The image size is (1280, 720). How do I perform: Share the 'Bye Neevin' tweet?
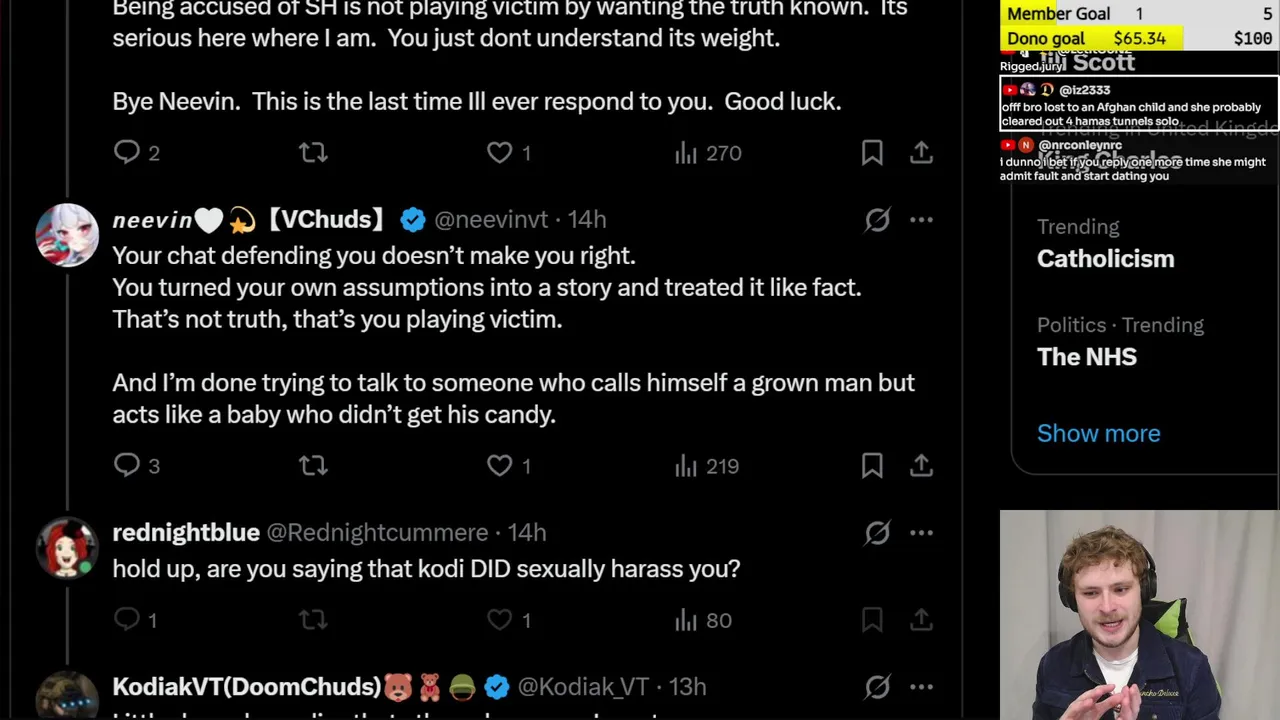click(921, 152)
